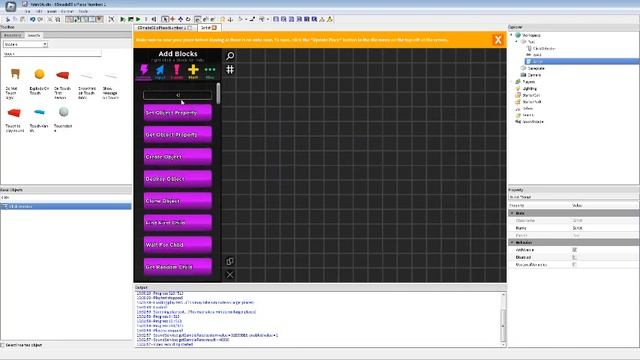
Task: Toggle the Select inserted object checkbox
Action: tap(3, 345)
